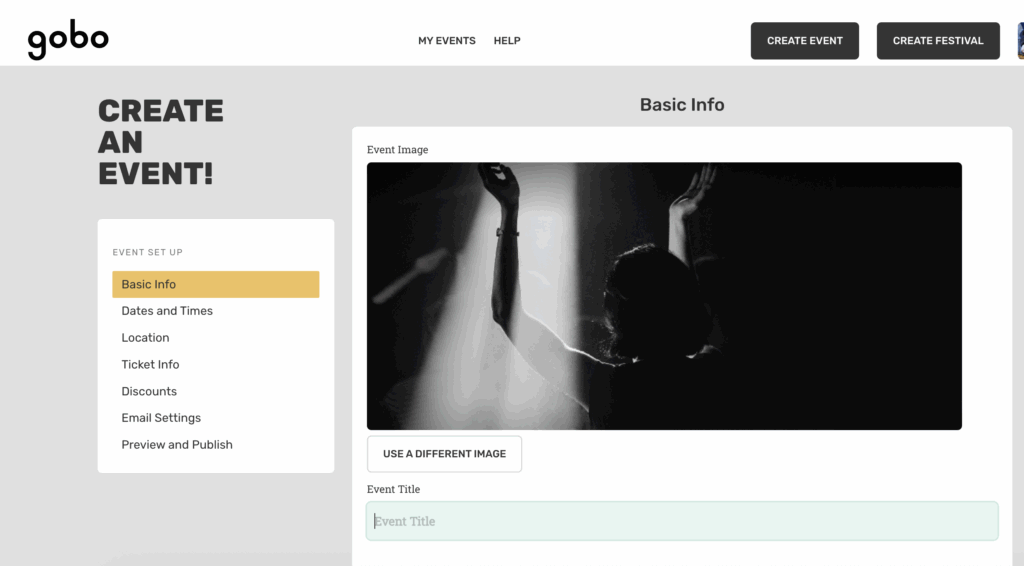Click the event image preview

(664, 296)
